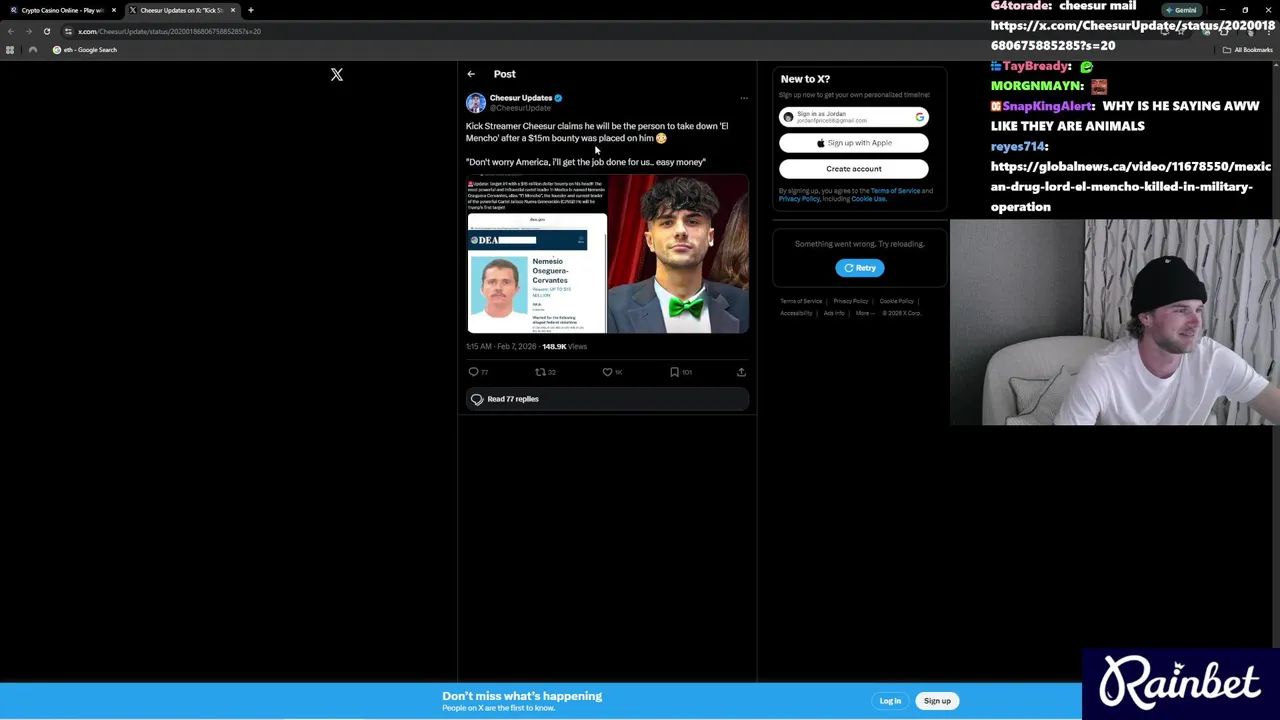
Task: Close the Cheesur Updates on X tab
Action: coord(233,10)
